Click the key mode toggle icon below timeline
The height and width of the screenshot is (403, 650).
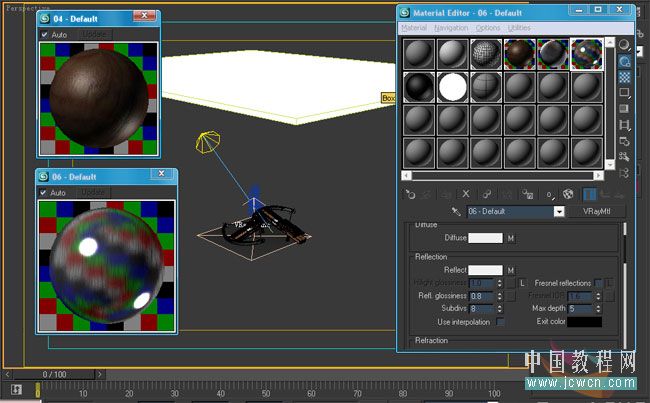(16, 389)
